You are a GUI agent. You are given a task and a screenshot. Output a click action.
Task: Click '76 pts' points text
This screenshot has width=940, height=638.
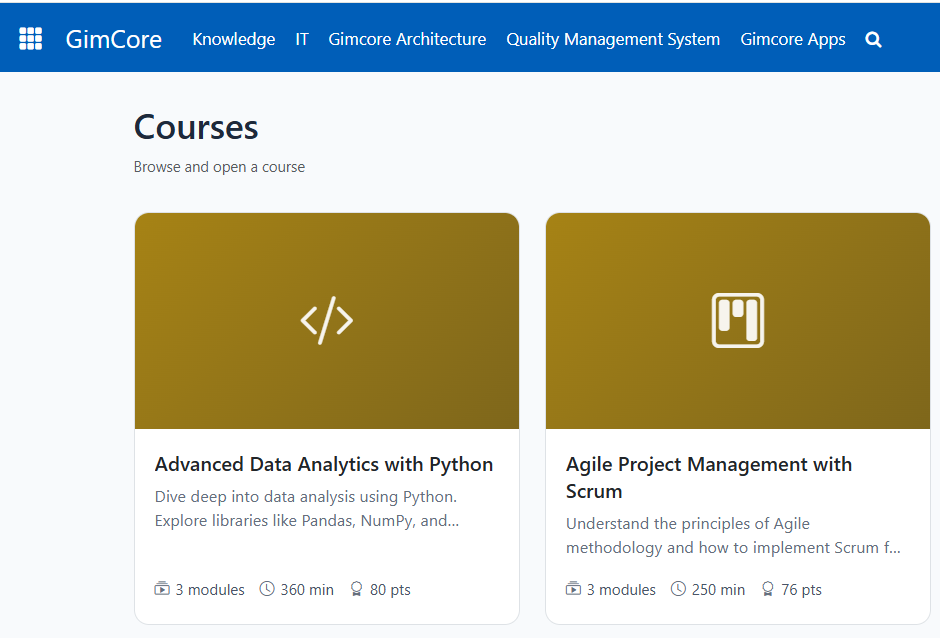(x=802, y=589)
